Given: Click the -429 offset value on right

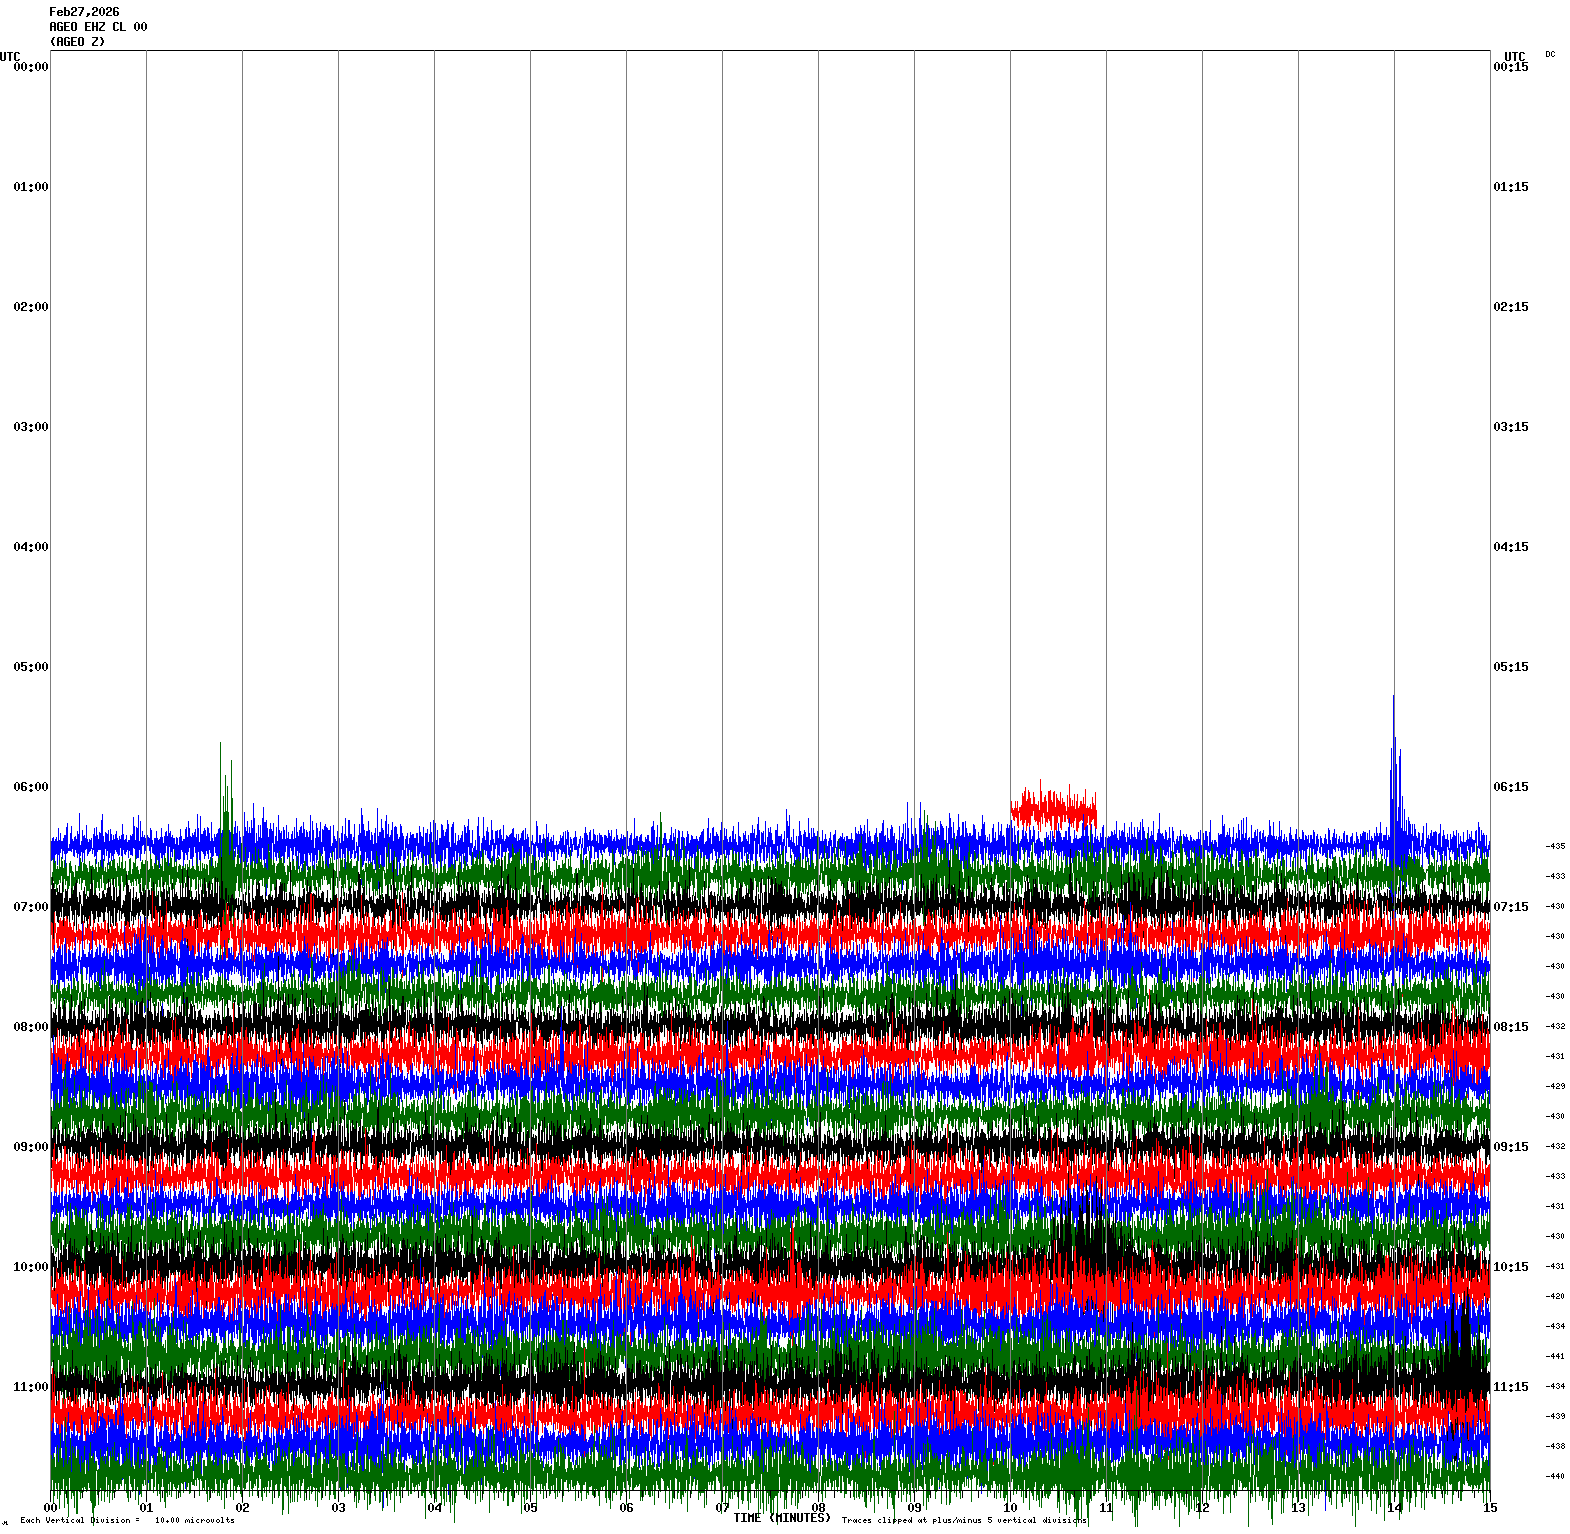Looking at the screenshot, I should (x=1555, y=1086).
